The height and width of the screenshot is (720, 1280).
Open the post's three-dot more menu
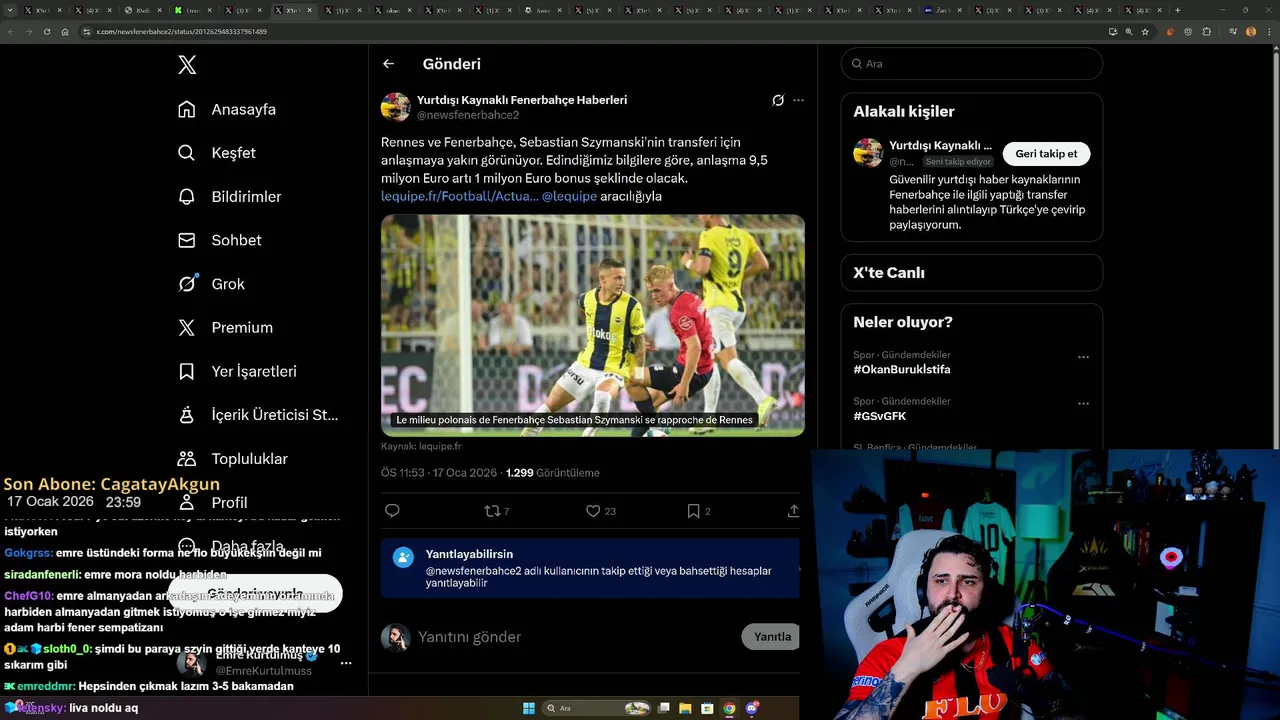(798, 100)
